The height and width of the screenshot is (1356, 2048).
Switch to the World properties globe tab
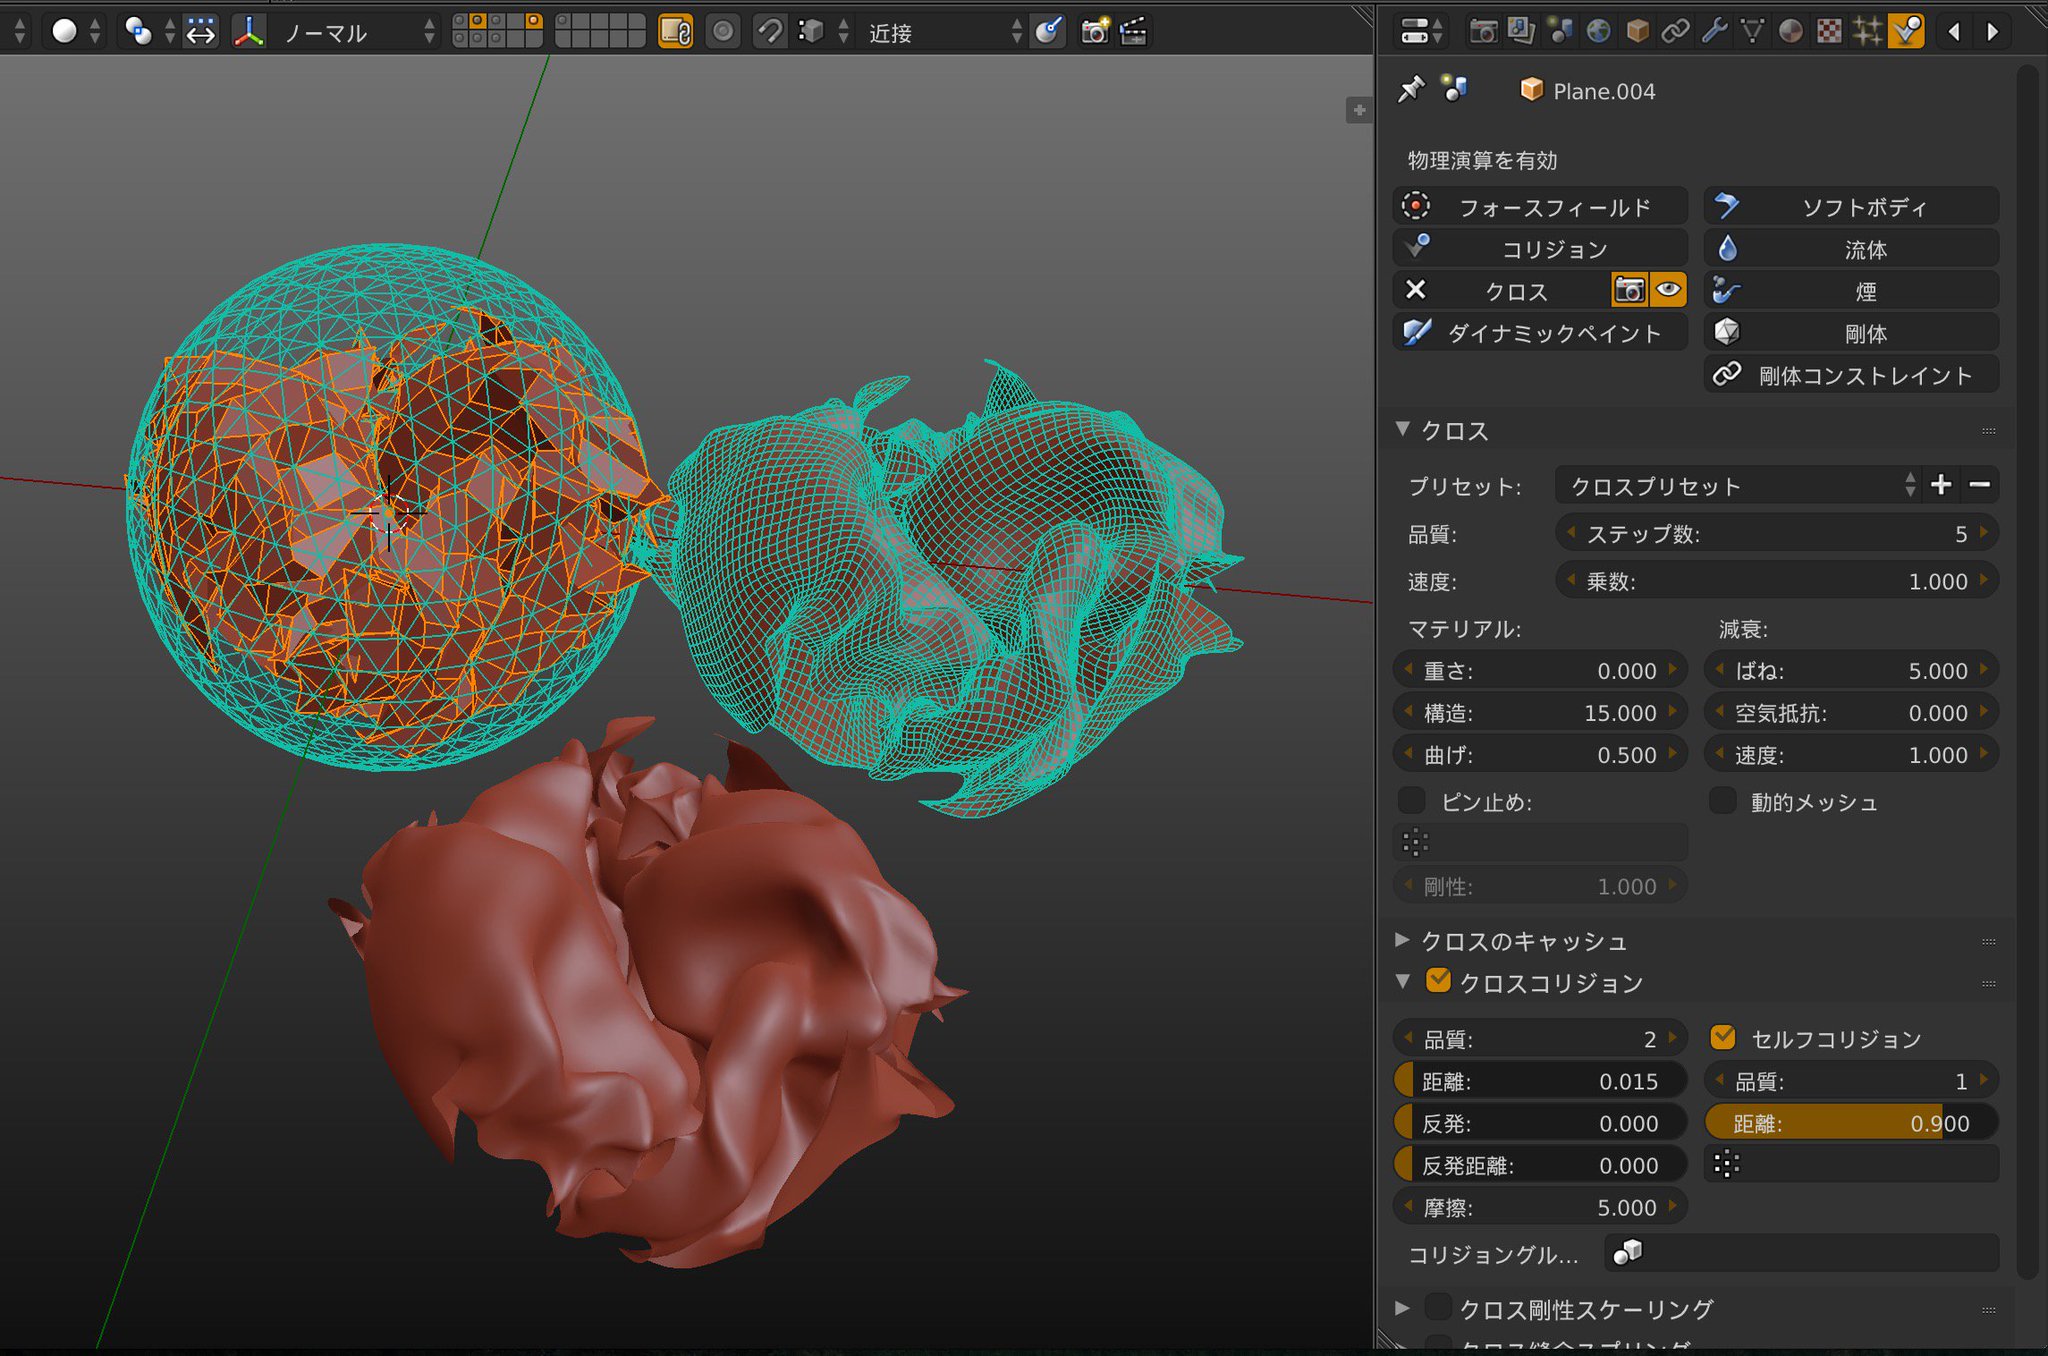click(x=1598, y=31)
